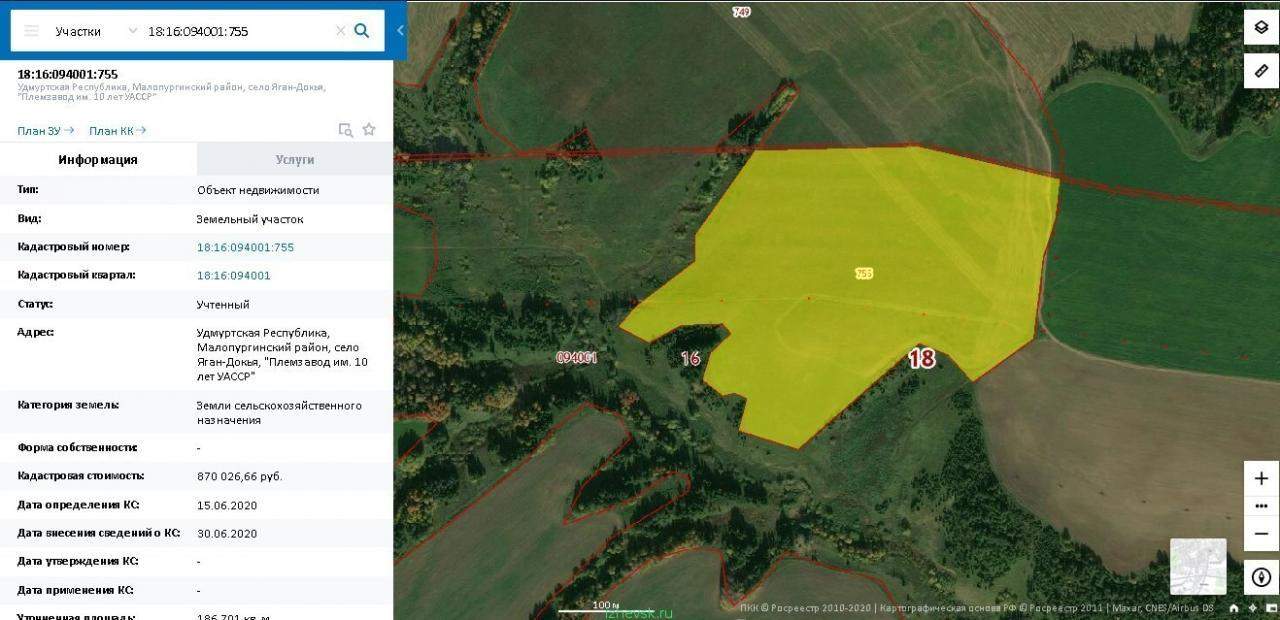The width and height of the screenshot is (1280, 620).
Task: Clear the cadastral number search field
Action: tap(340, 31)
